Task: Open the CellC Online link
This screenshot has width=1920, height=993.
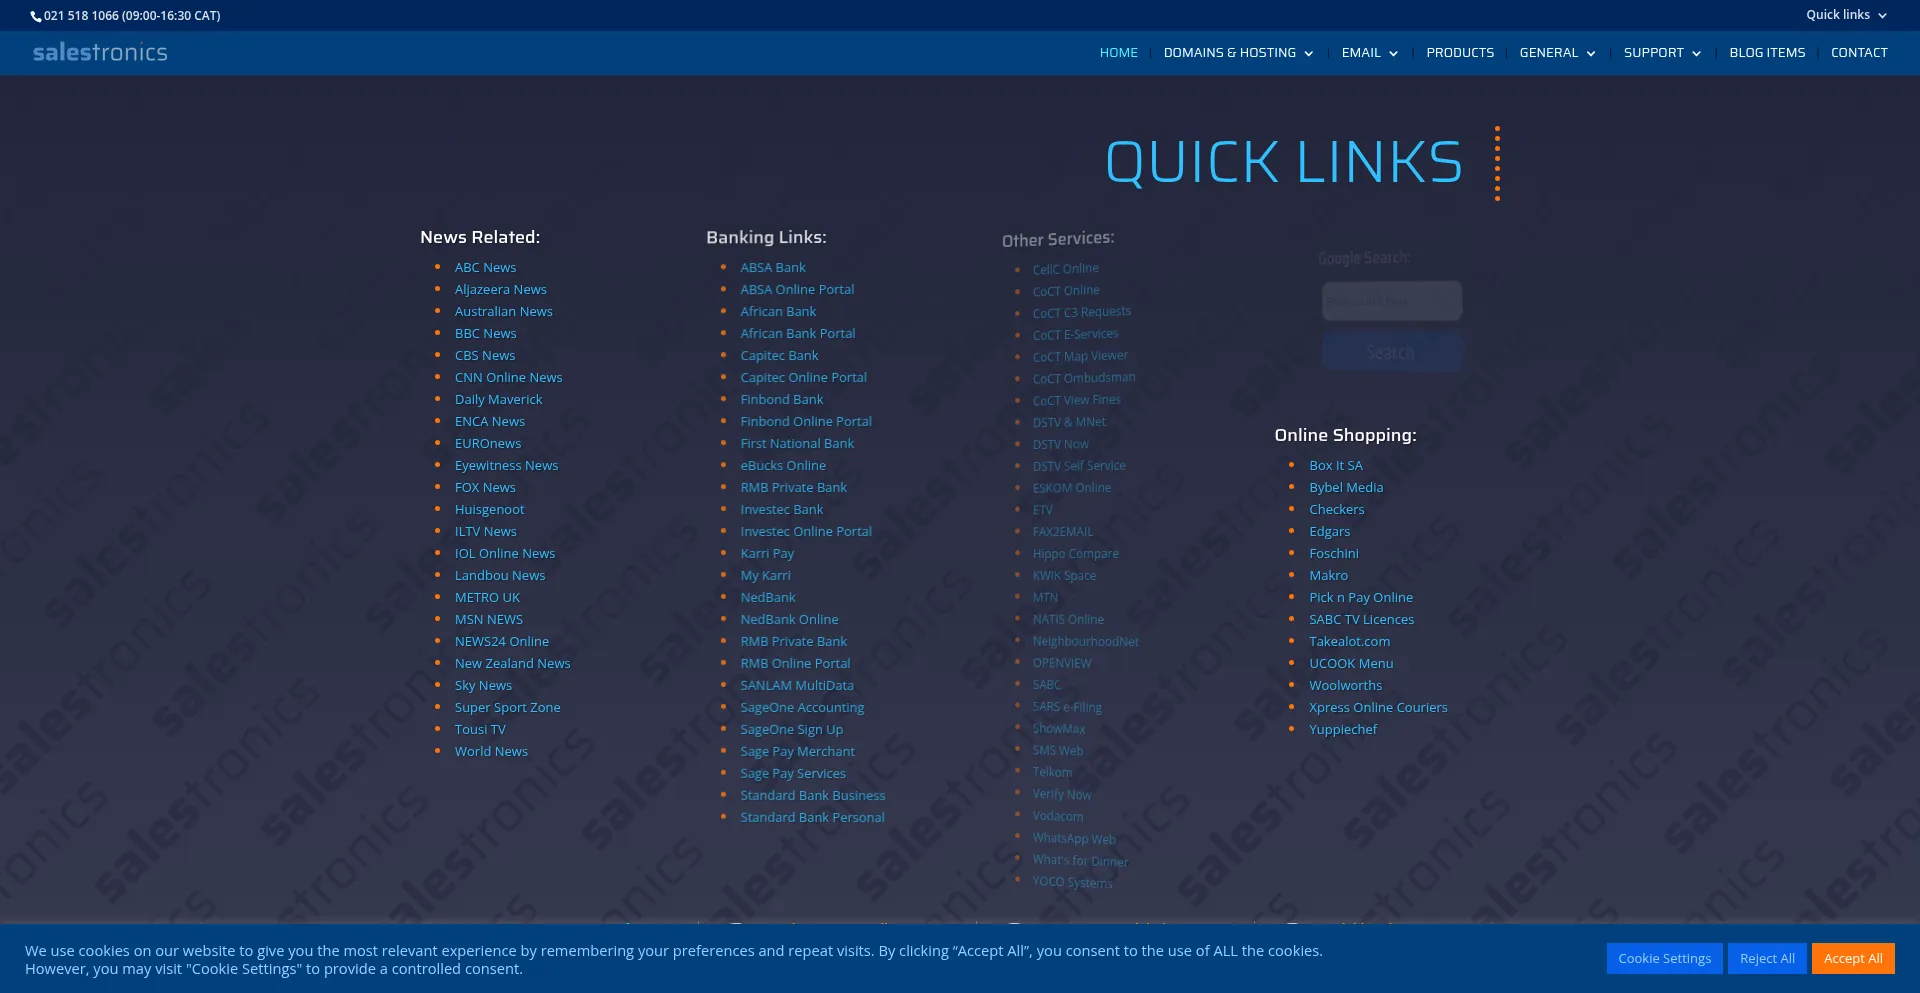Action: [x=1066, y=269]
